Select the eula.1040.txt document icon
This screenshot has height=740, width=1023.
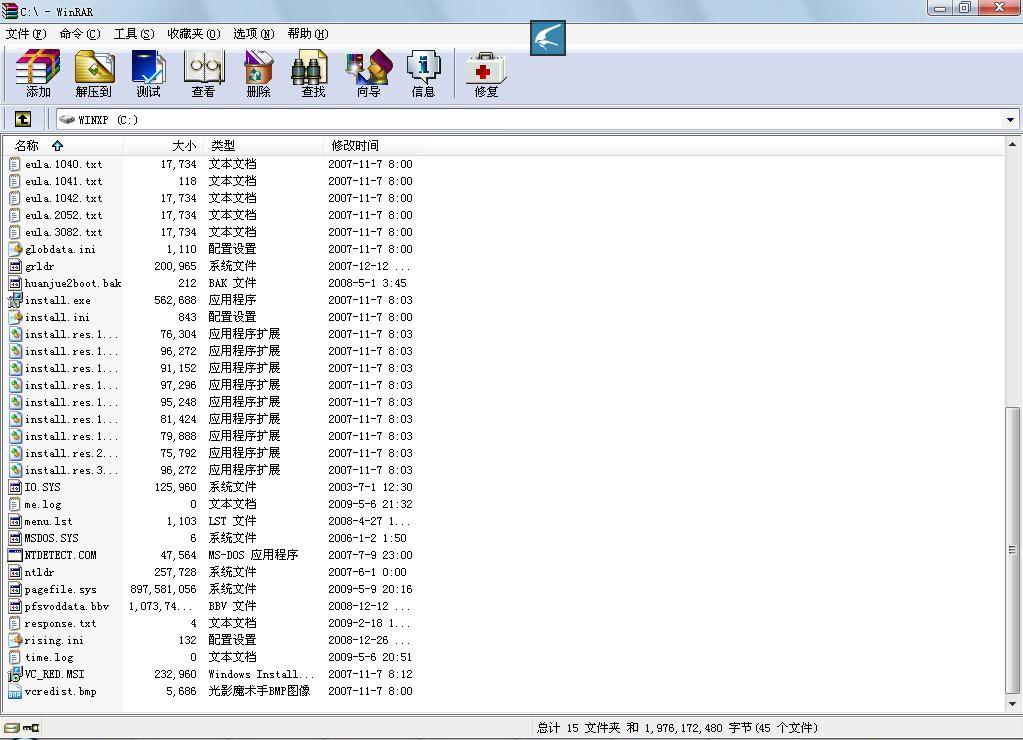[x=15, y=164]
